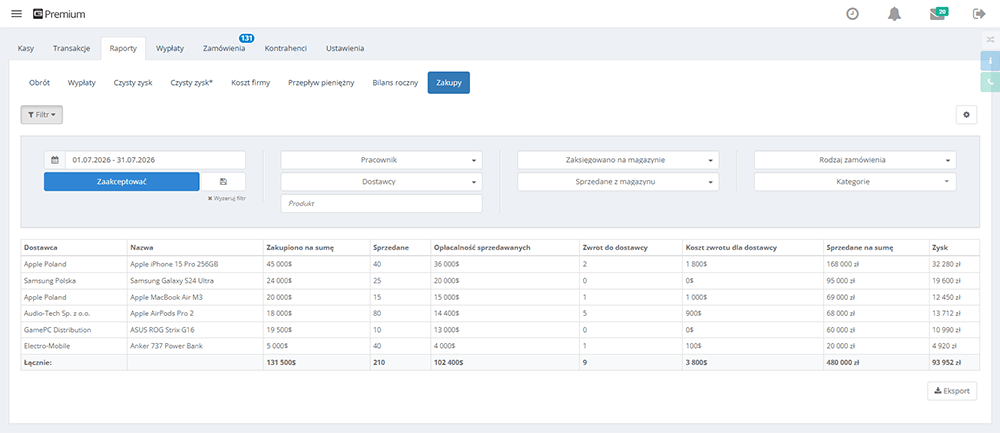Click the green phone side icon
Image resolution: width=1000 pixels, height=433 pixels.
click(990, 82)
